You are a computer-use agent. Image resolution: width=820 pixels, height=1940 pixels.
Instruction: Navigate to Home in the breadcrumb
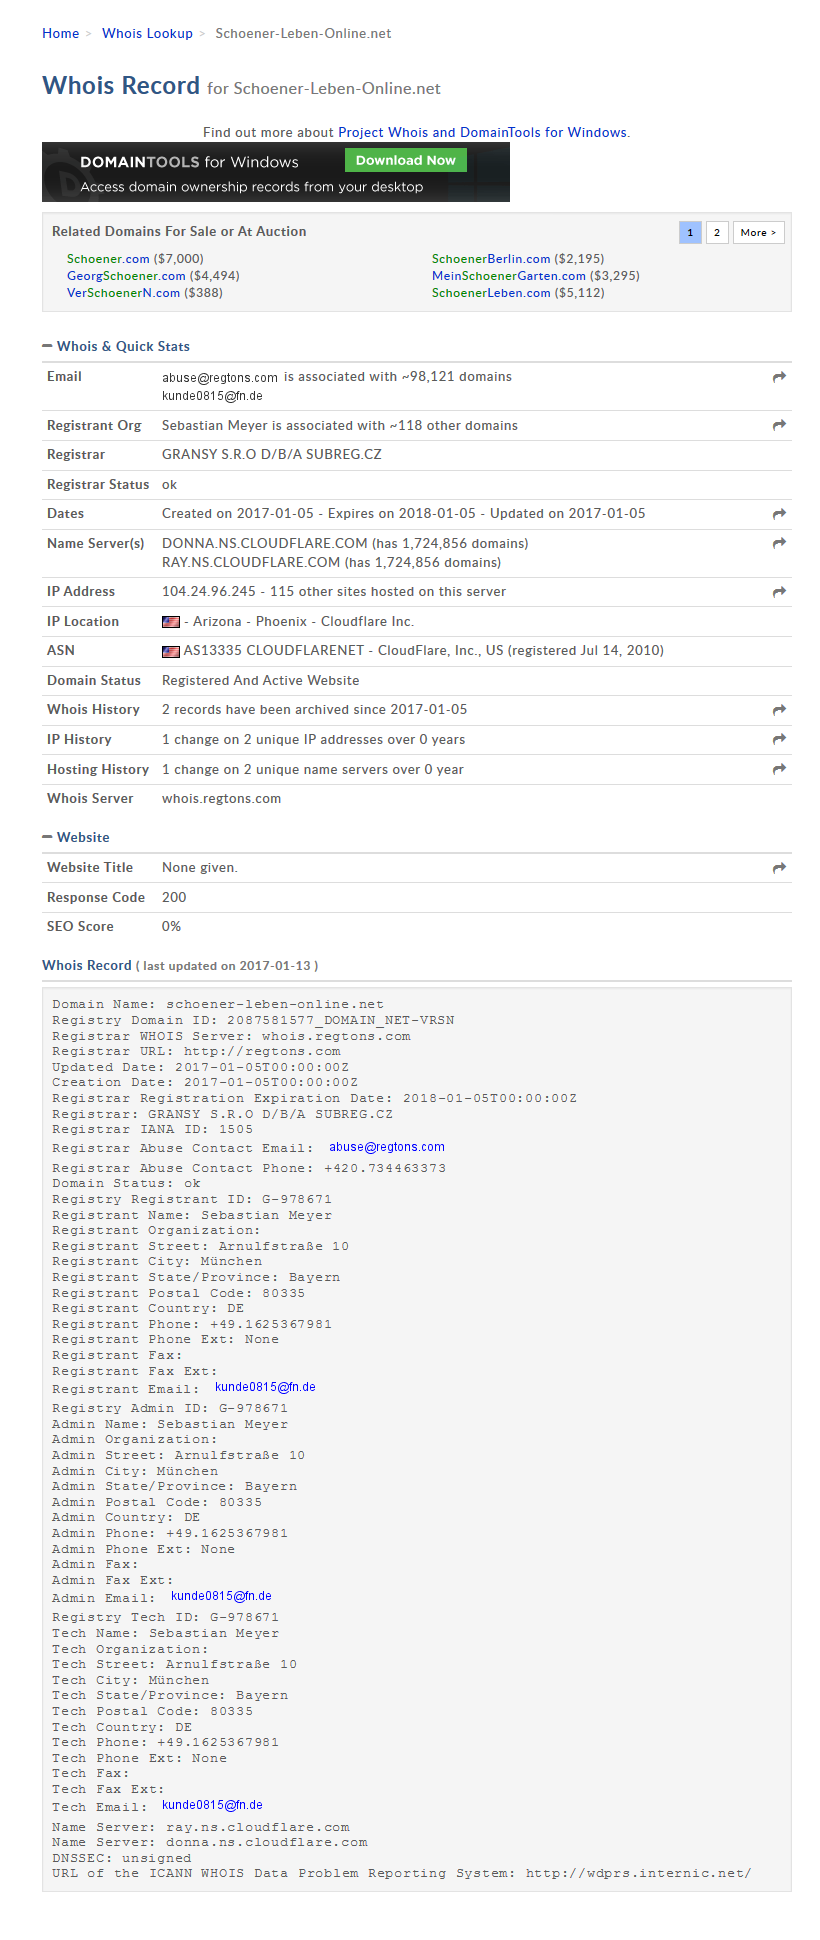61,33
